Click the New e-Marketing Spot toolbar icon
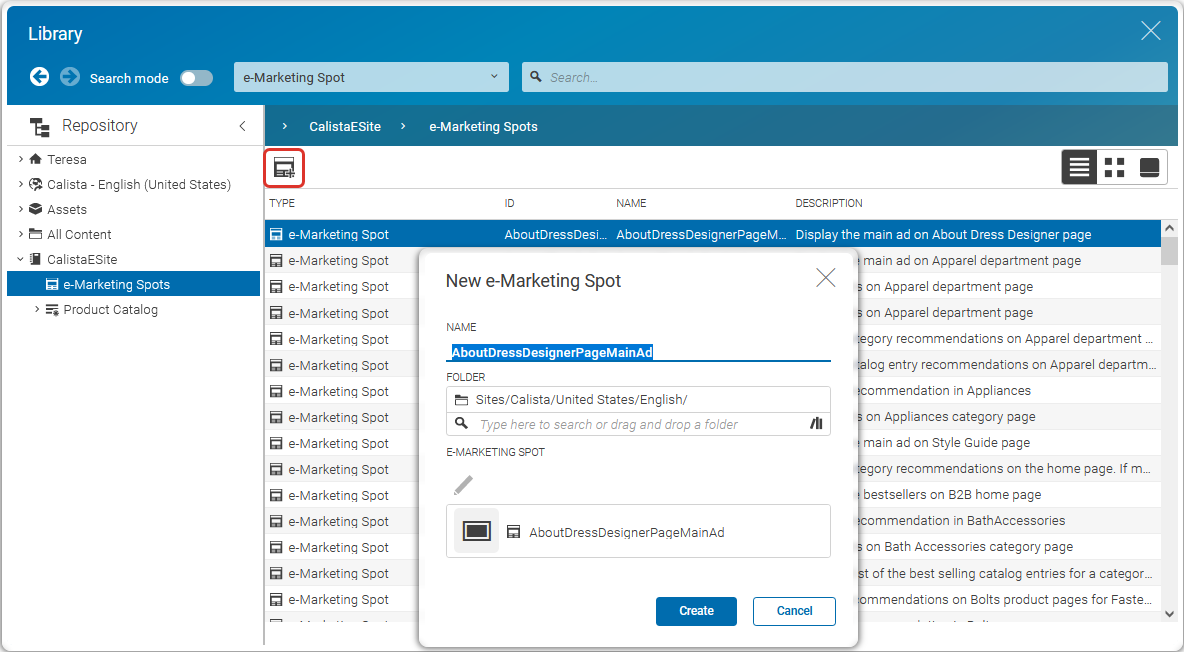The height and width of the screenshot is (652, 1184). [284, 168]
